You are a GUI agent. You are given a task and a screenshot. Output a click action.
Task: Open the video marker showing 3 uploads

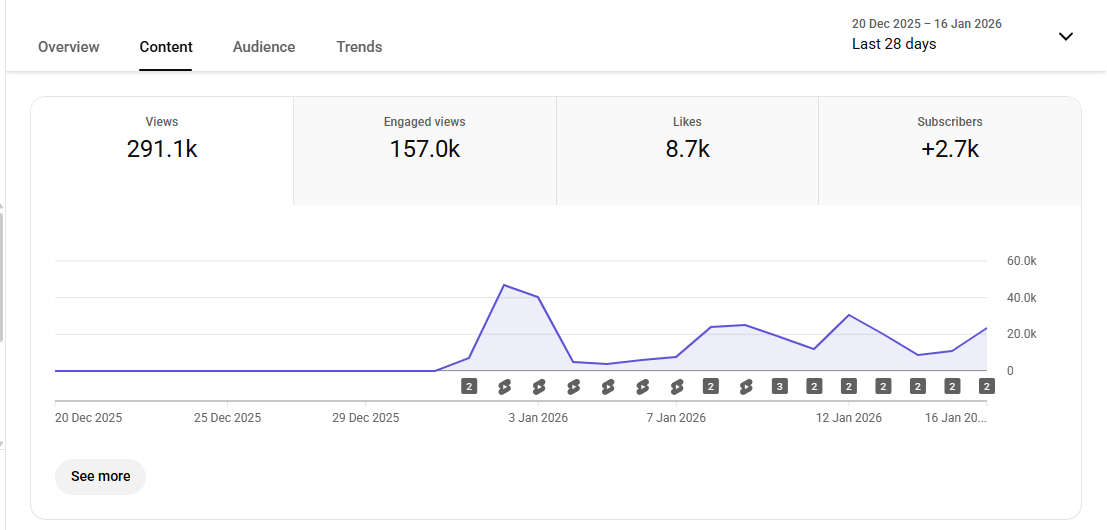780,386
